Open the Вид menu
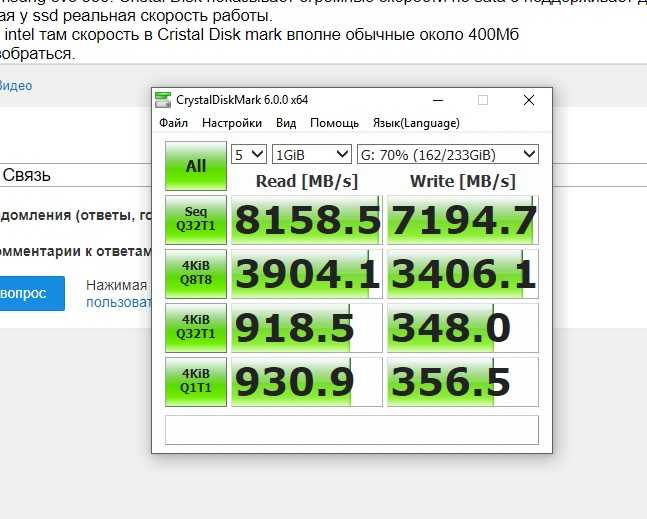The width and height of the screenshot is (647, 519). pyautogui.click(x=286, y=123)
